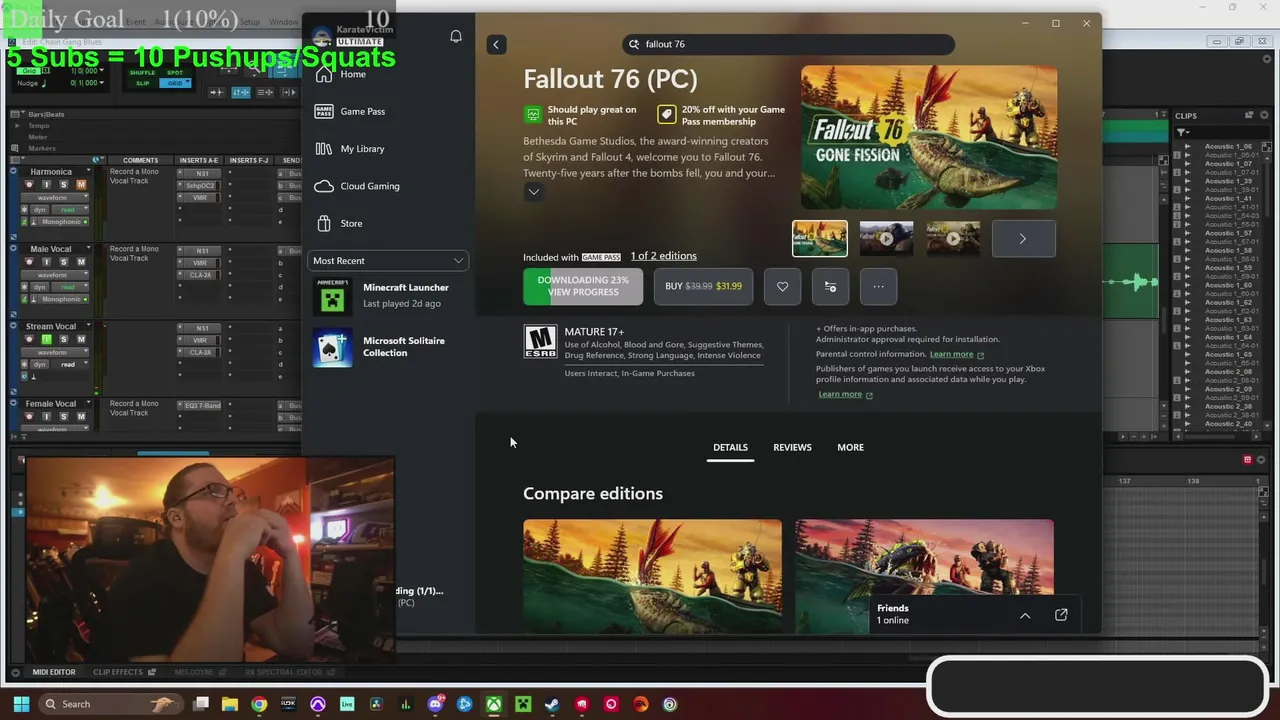Open File Explorer from taskbar
1280x720 pixels.
coord(229,704)
